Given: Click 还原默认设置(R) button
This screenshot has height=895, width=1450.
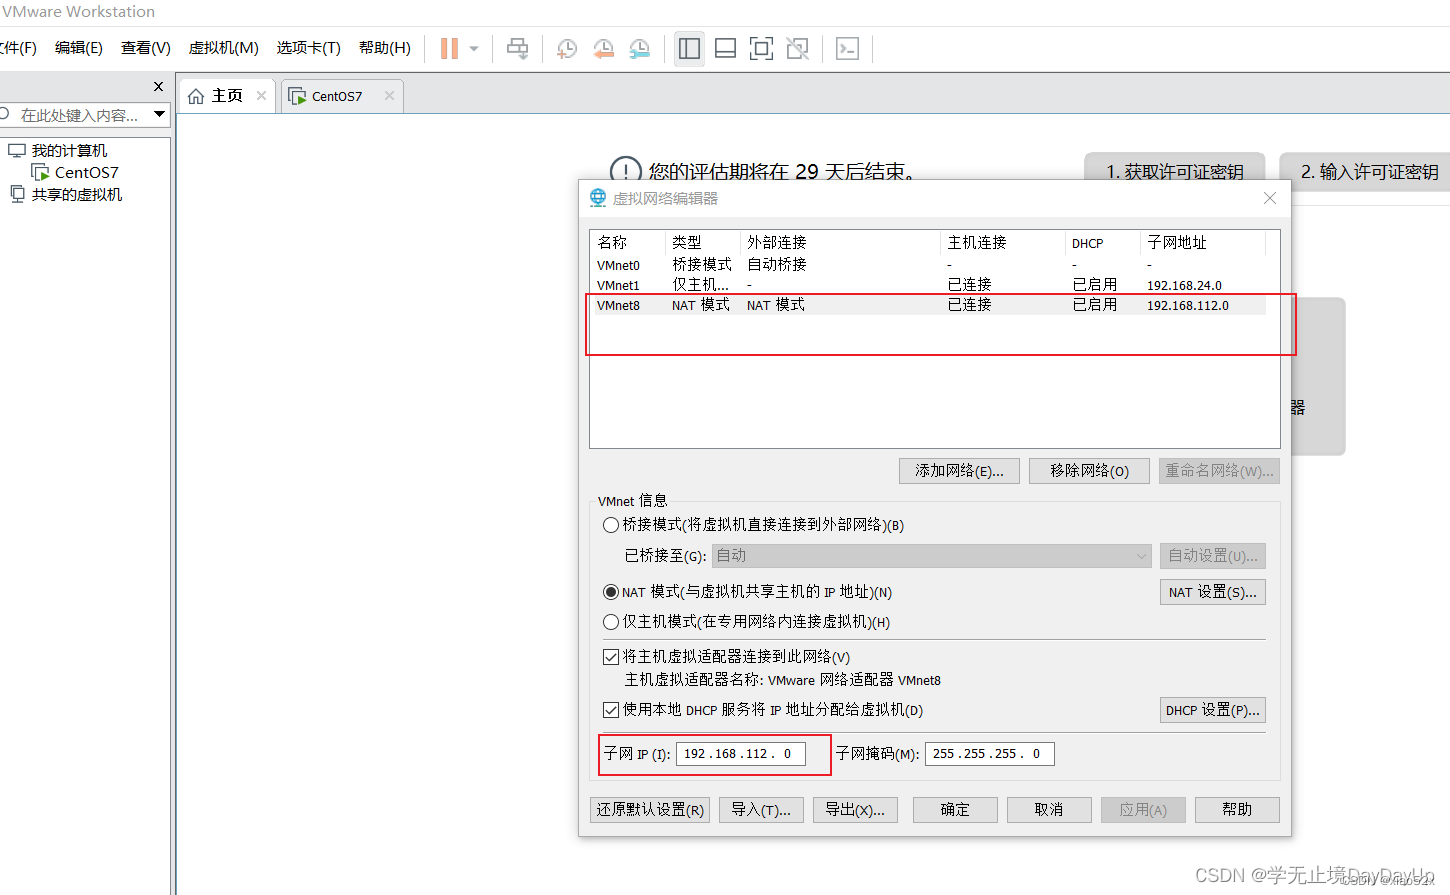Looking at the screenshot, I should (649, 809).
